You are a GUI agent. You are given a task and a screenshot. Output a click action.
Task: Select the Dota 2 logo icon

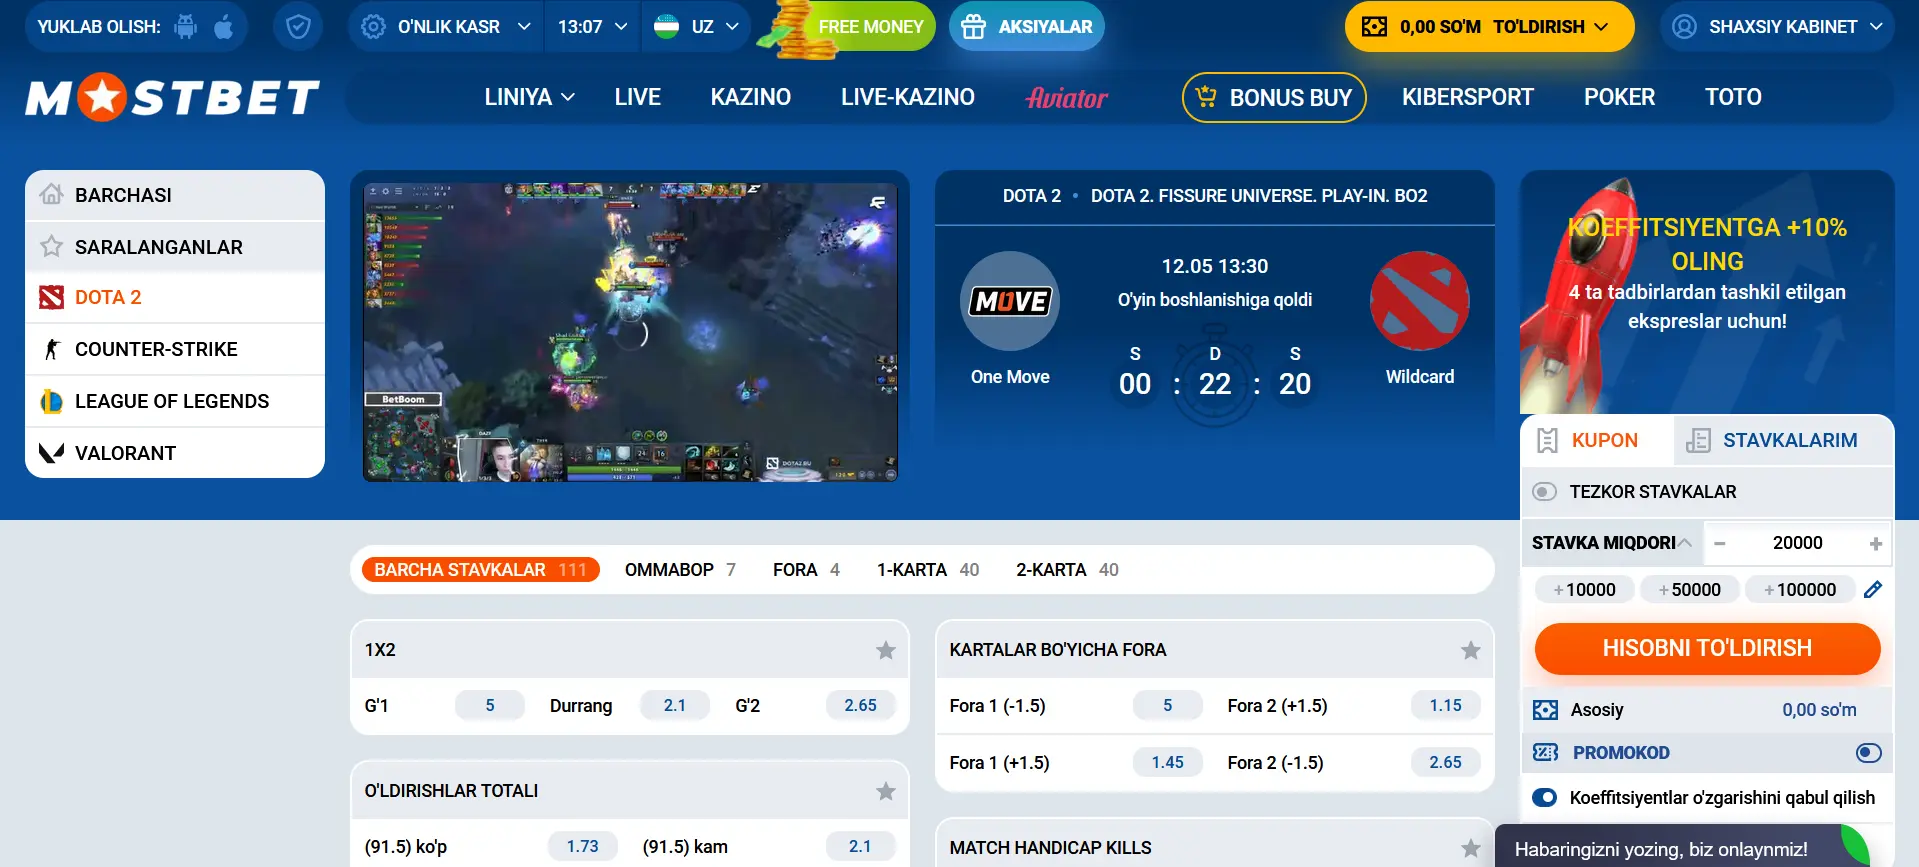click(x=52, y=297)
